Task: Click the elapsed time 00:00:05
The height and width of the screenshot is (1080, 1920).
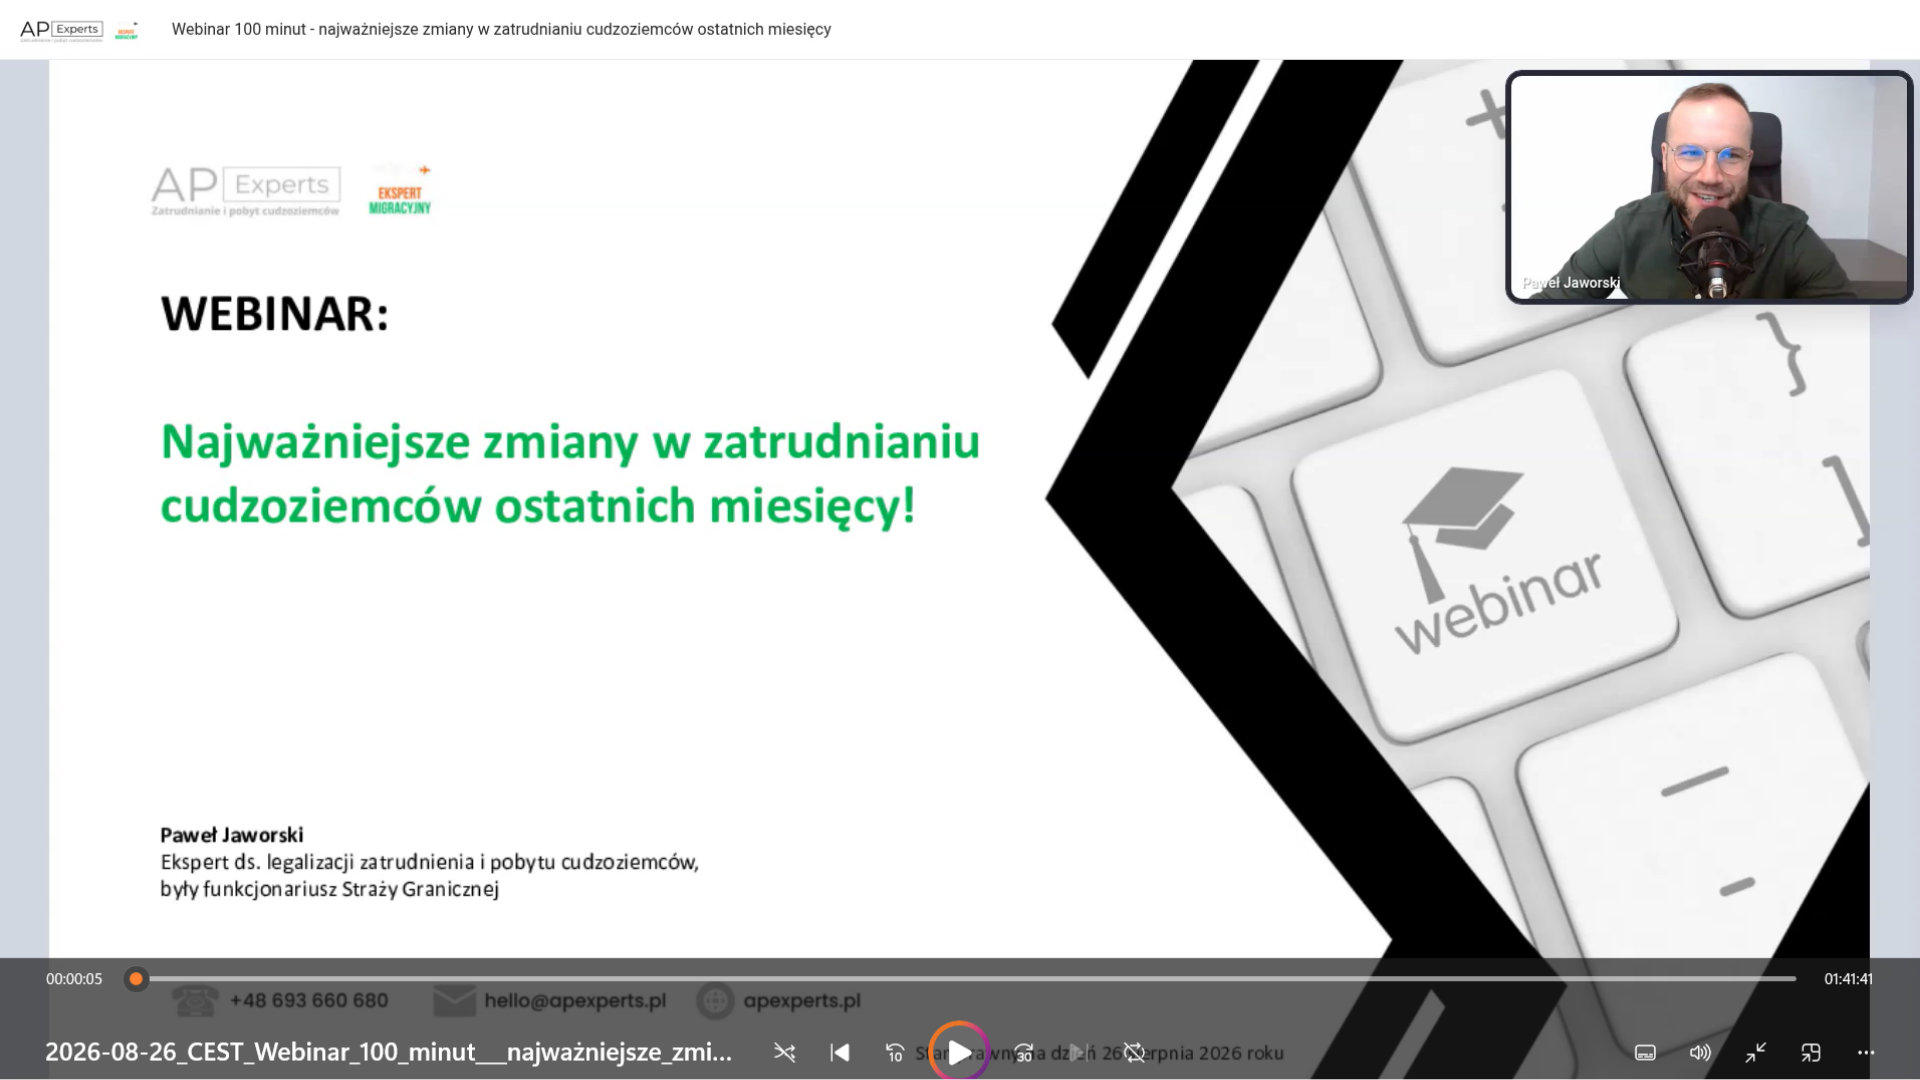Action: [x=74, y=979]
